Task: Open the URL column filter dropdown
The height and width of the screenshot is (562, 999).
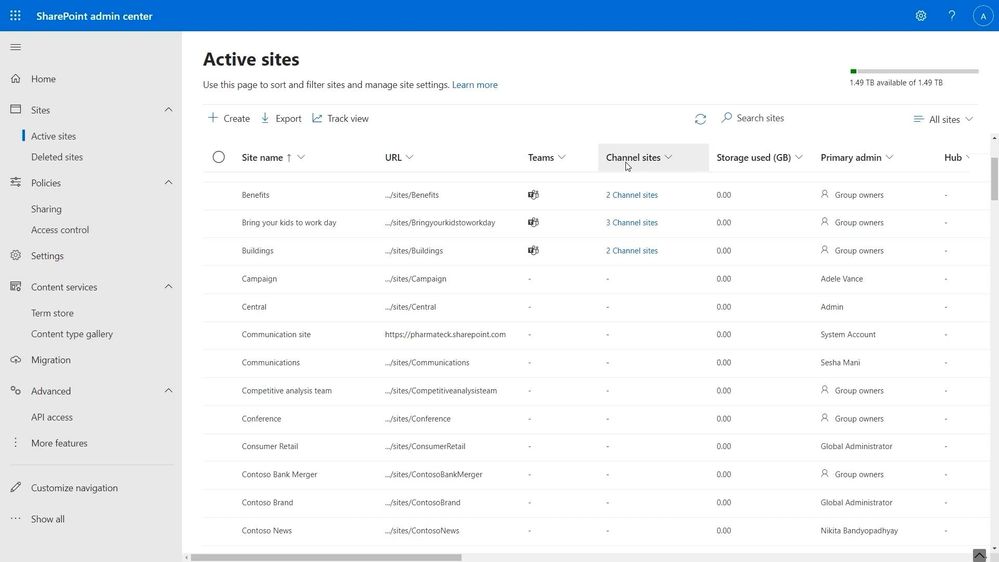Action: (x=410, y=157)
